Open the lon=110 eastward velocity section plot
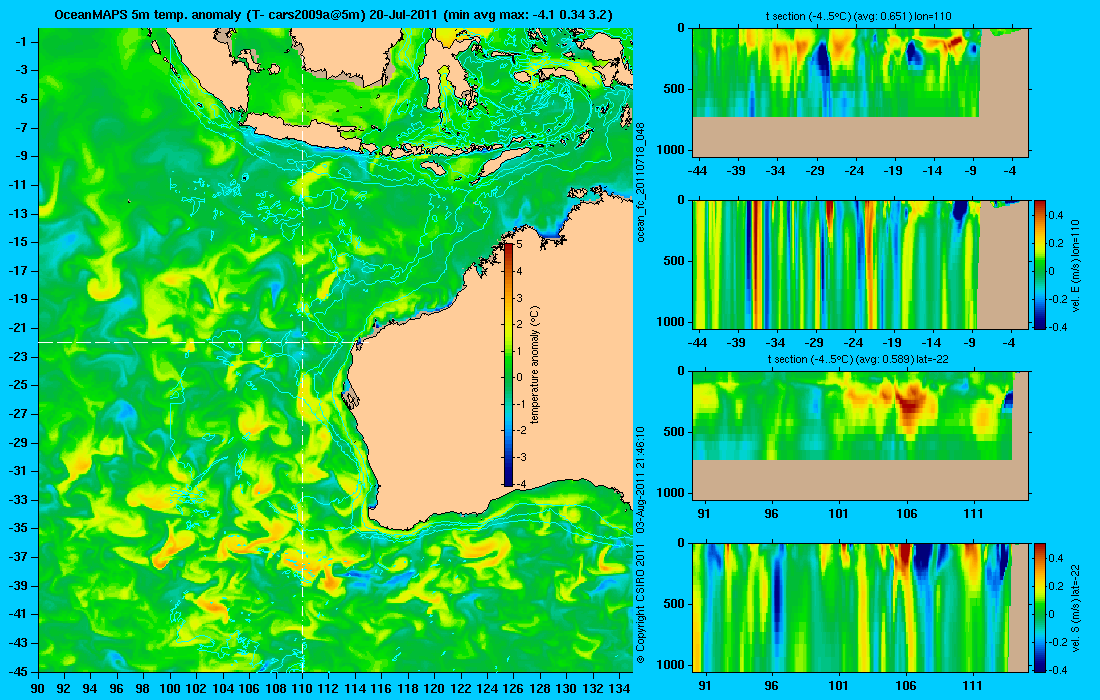Screen dimensions: 1100x700 tap(860, 264)
